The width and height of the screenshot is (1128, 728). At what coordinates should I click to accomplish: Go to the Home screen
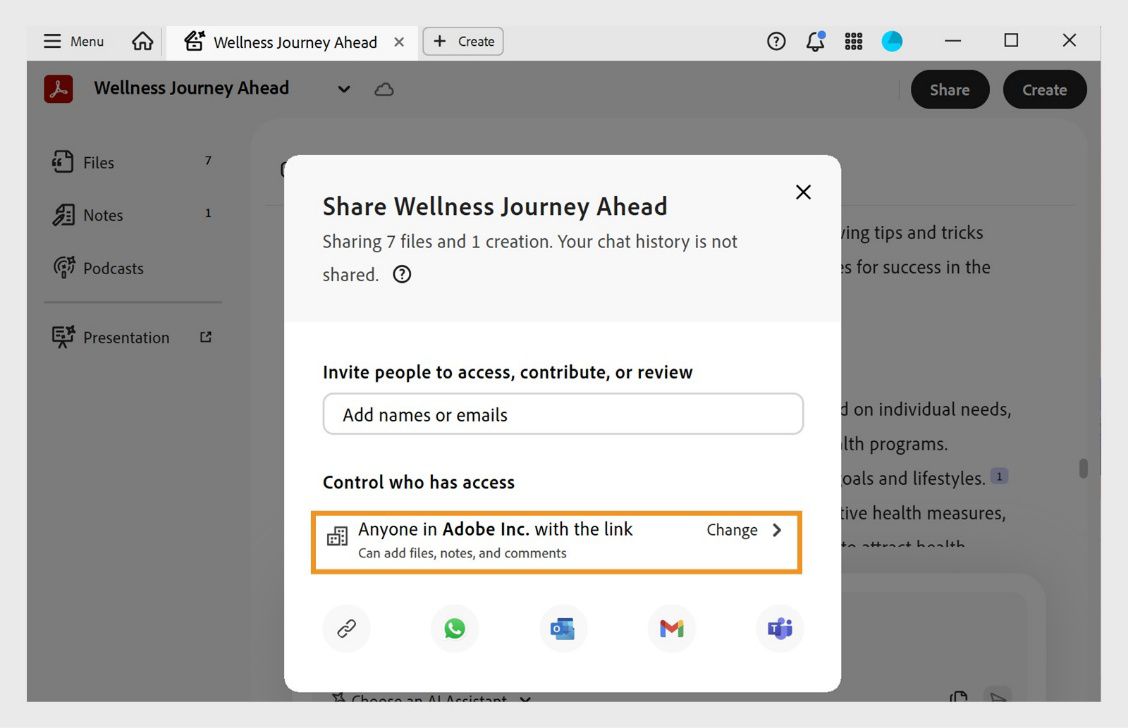point(142,41)
